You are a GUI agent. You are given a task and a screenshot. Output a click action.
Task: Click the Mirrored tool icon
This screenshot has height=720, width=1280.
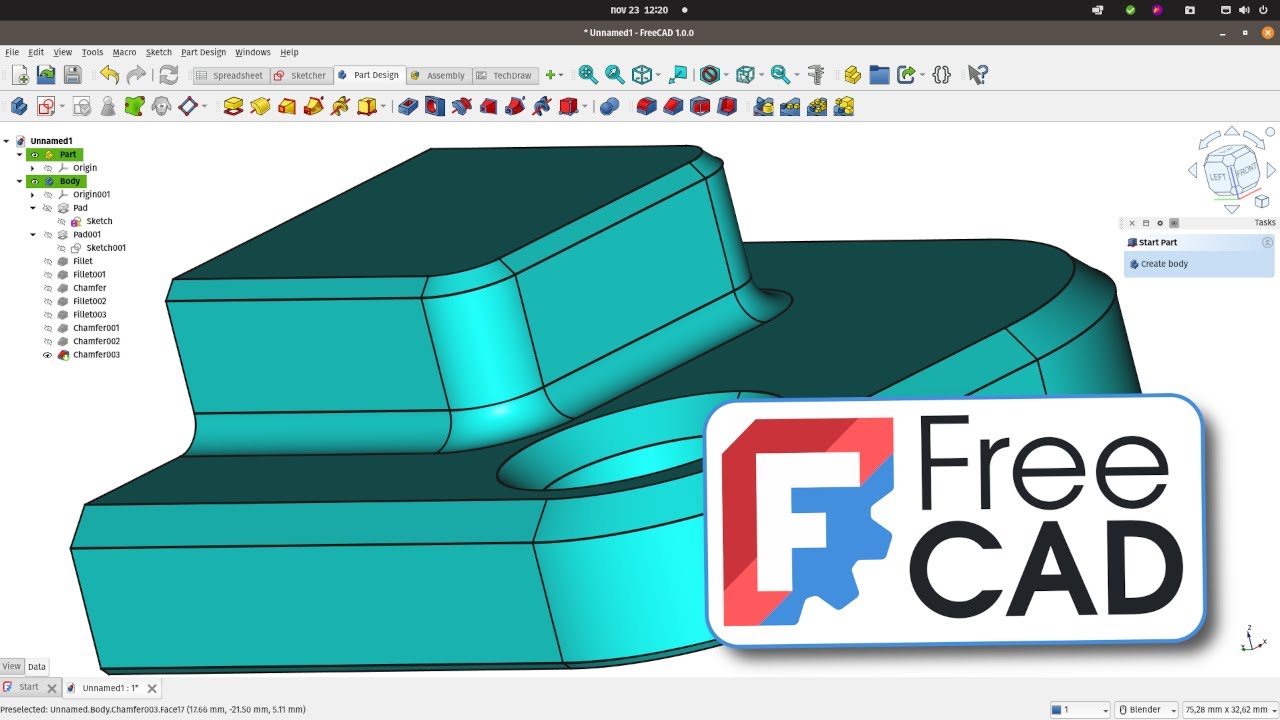coord(764,106)
